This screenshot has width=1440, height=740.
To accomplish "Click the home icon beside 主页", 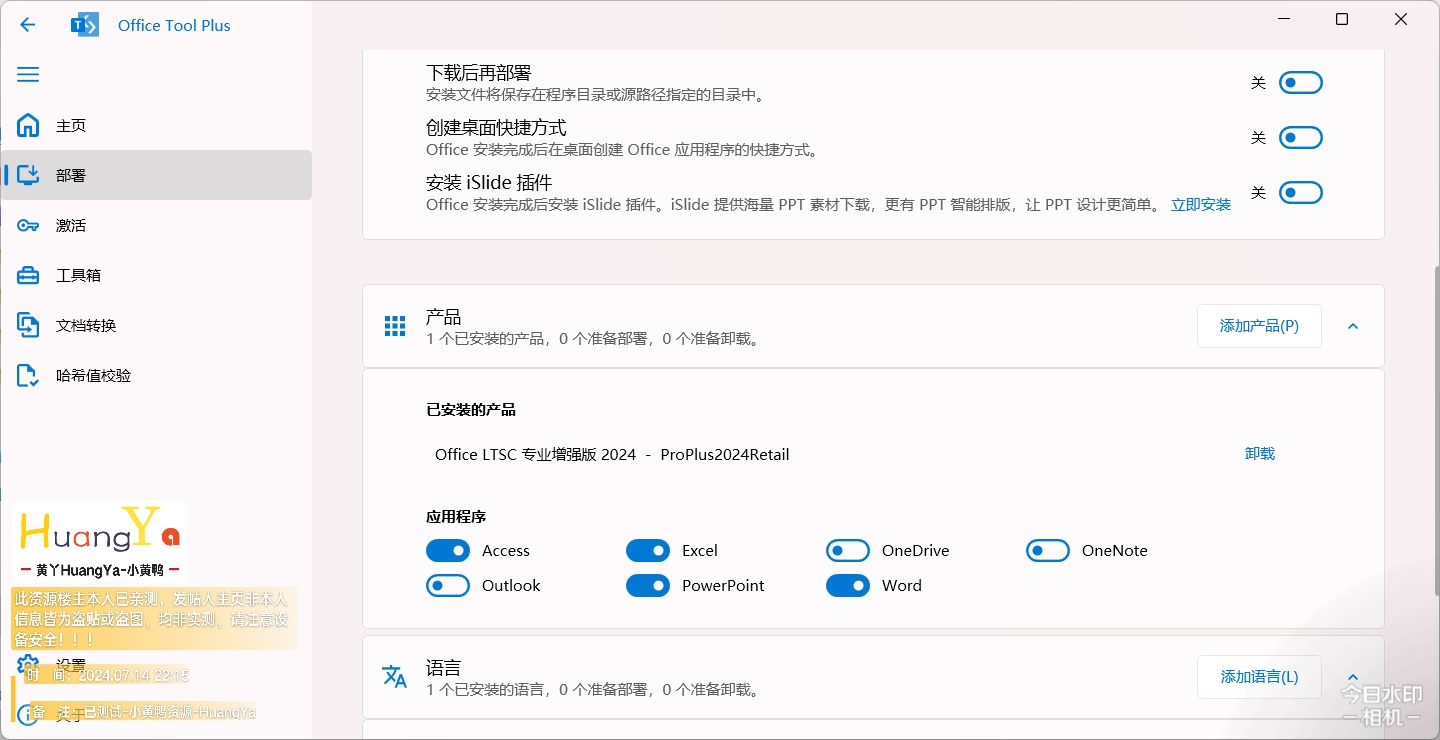I will coord(28,125).
